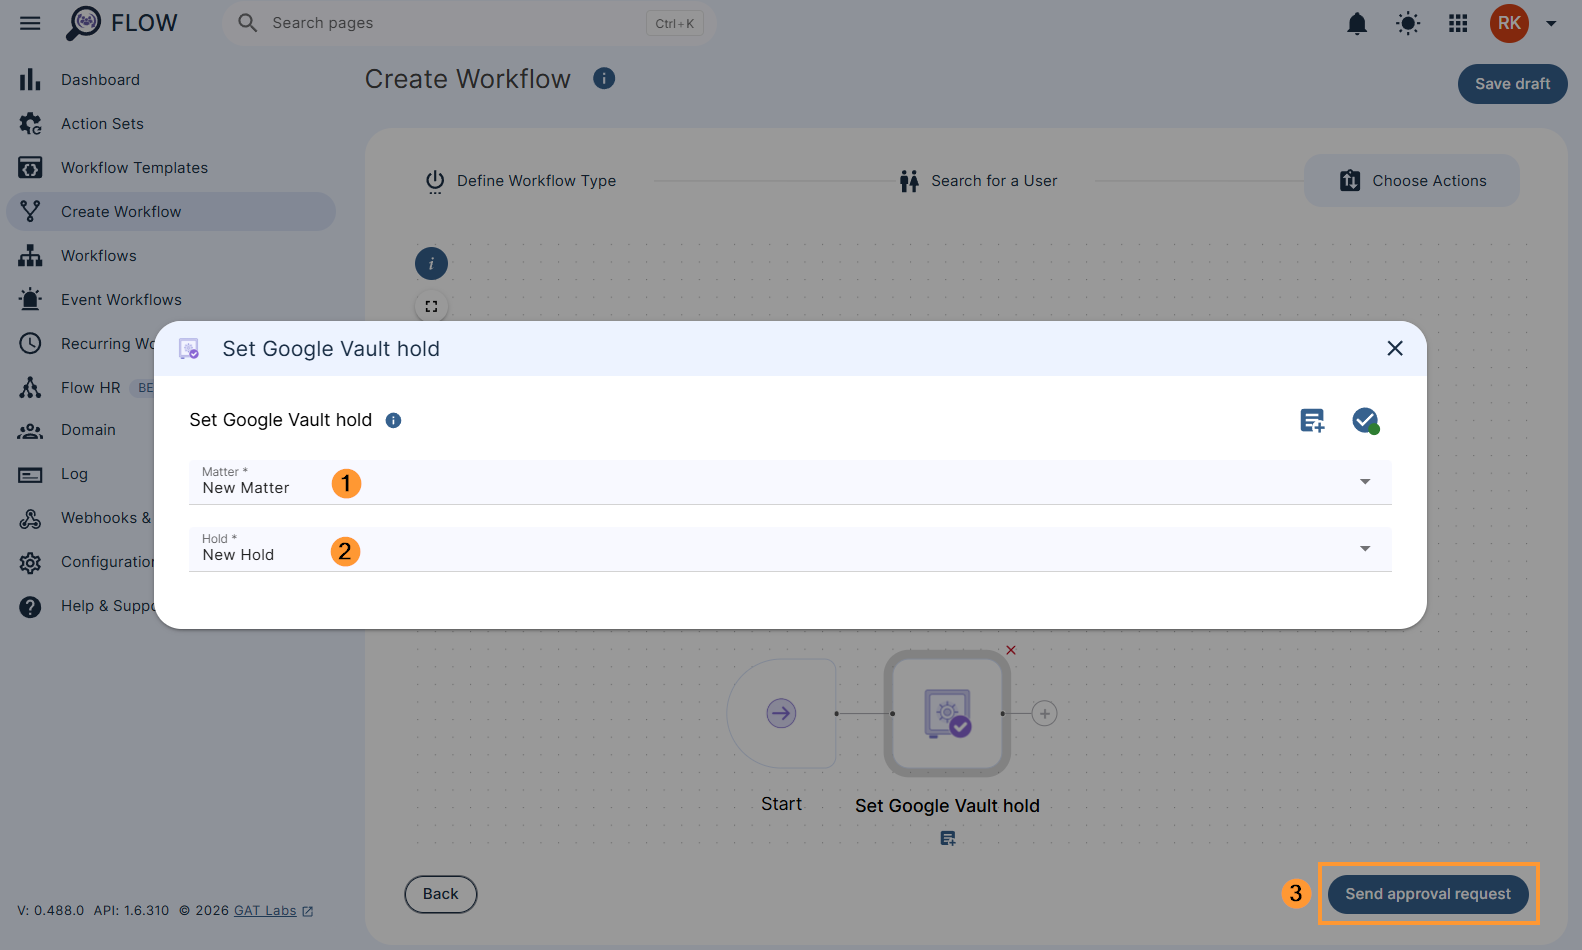Click the canvas info button

pyautogui.click(x=431, y=264)
